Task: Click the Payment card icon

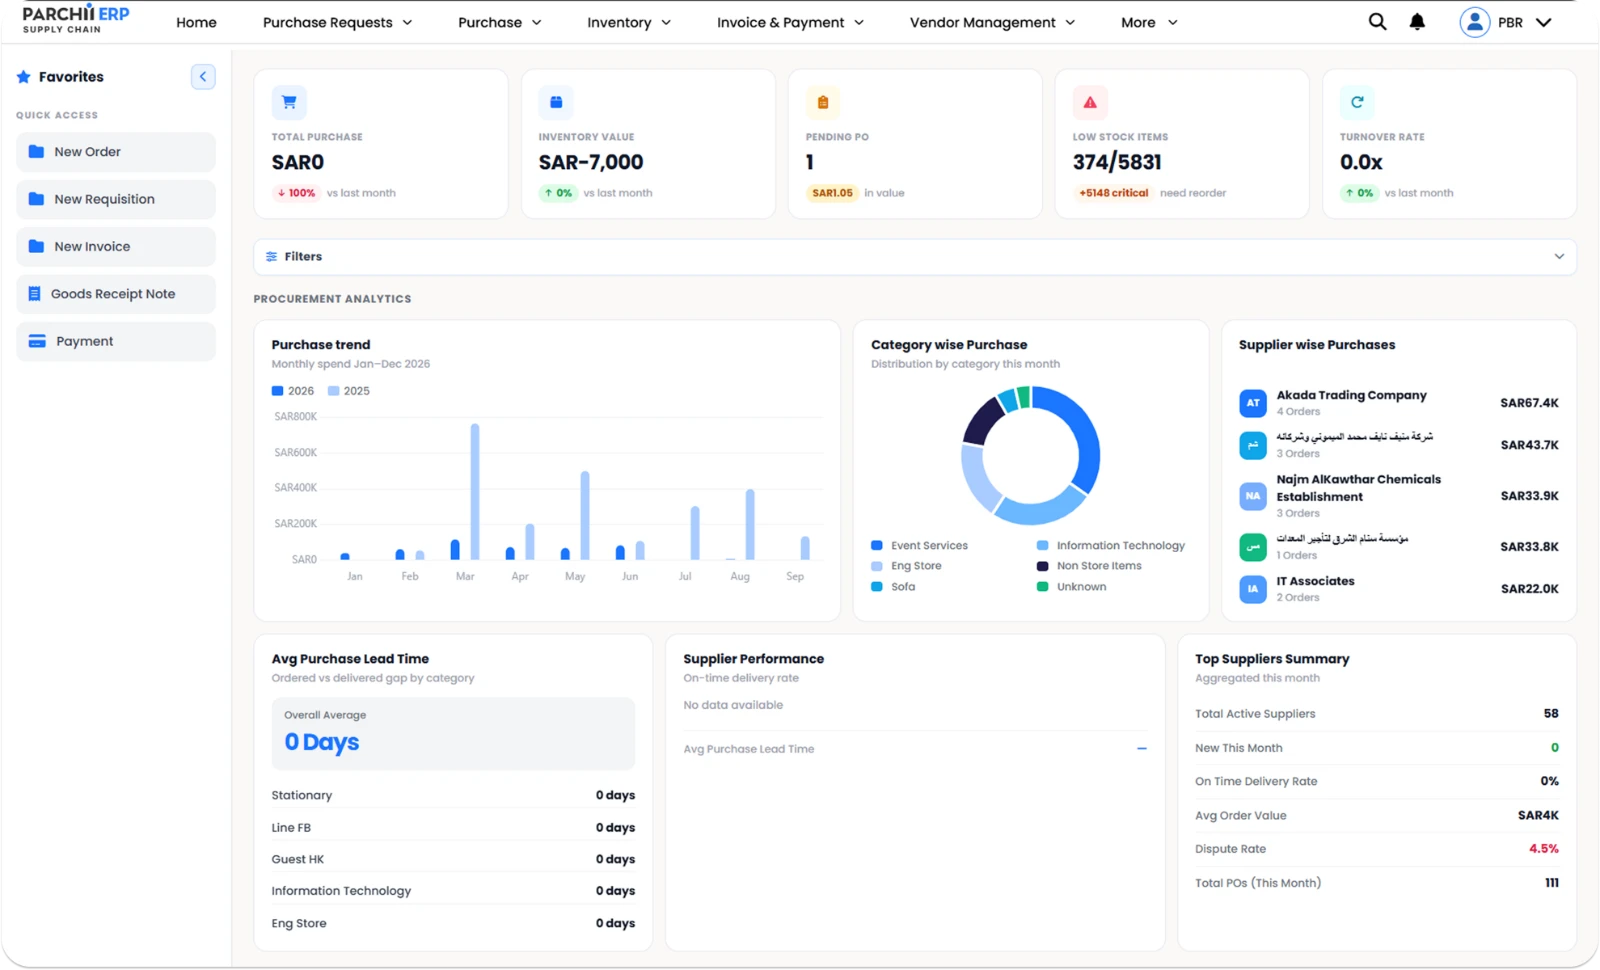Action: tap(37, 341)
